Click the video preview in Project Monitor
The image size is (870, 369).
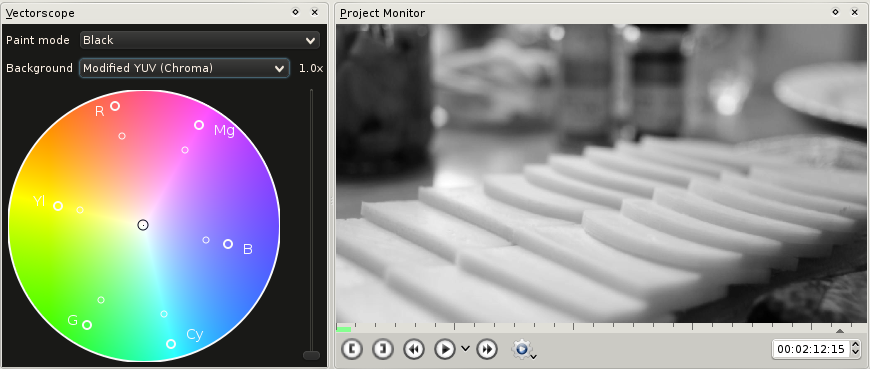coord(601,173)
